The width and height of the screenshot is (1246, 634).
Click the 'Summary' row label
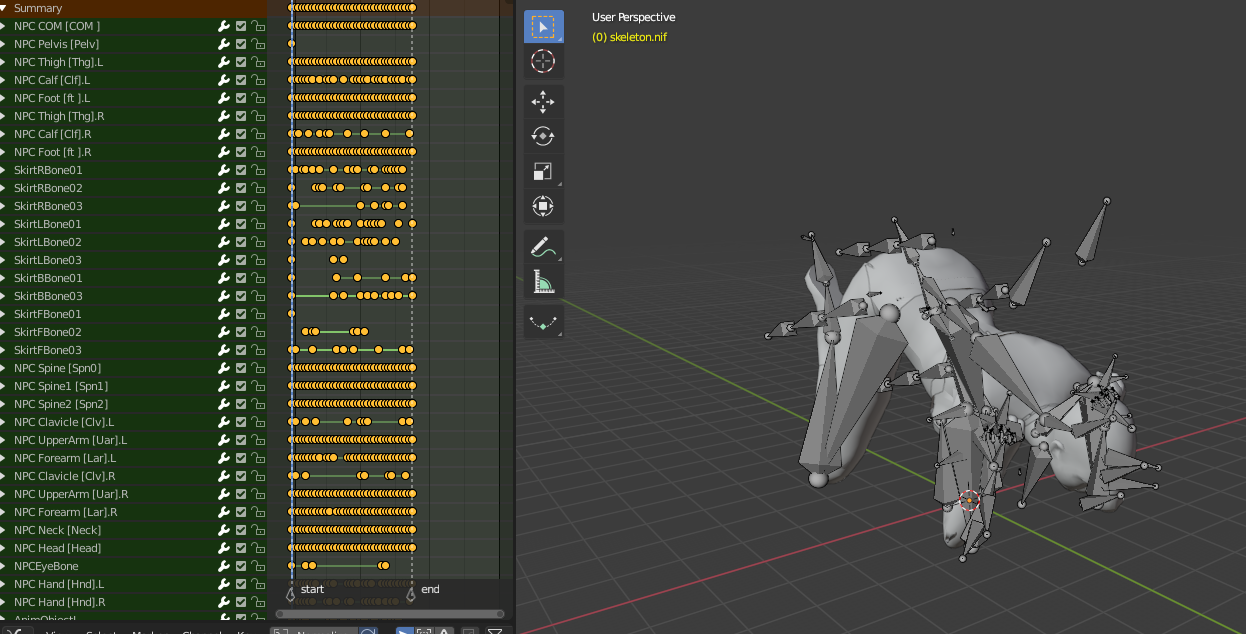(x=38, y=8)
